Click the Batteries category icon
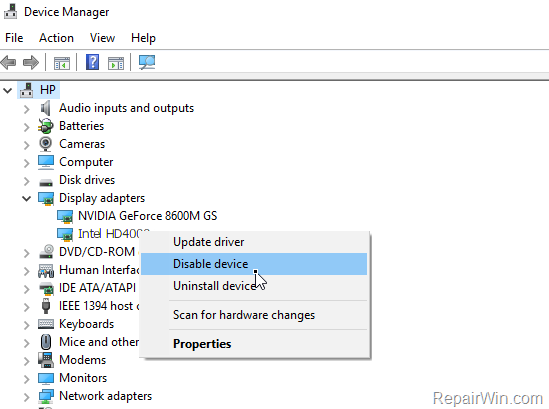The height and width of the screenshot is (409, 549). click(46, 126)
